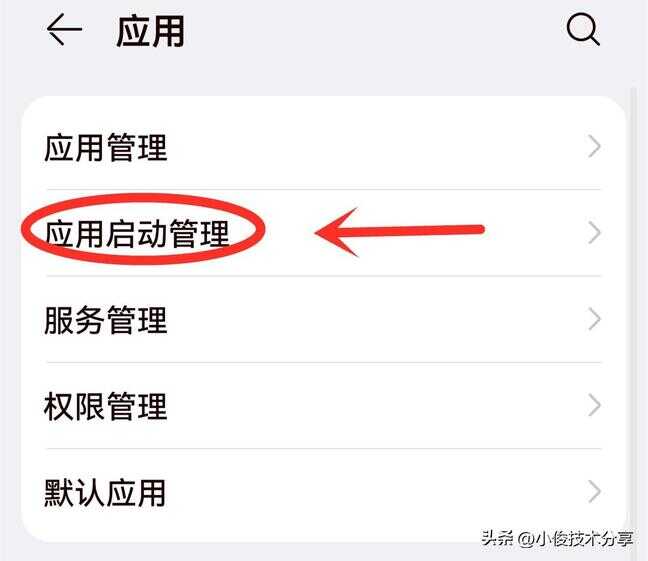Tap the chevron on the 默认应用 row
Viewport: 648px width, 561px height.
[594, 492]
